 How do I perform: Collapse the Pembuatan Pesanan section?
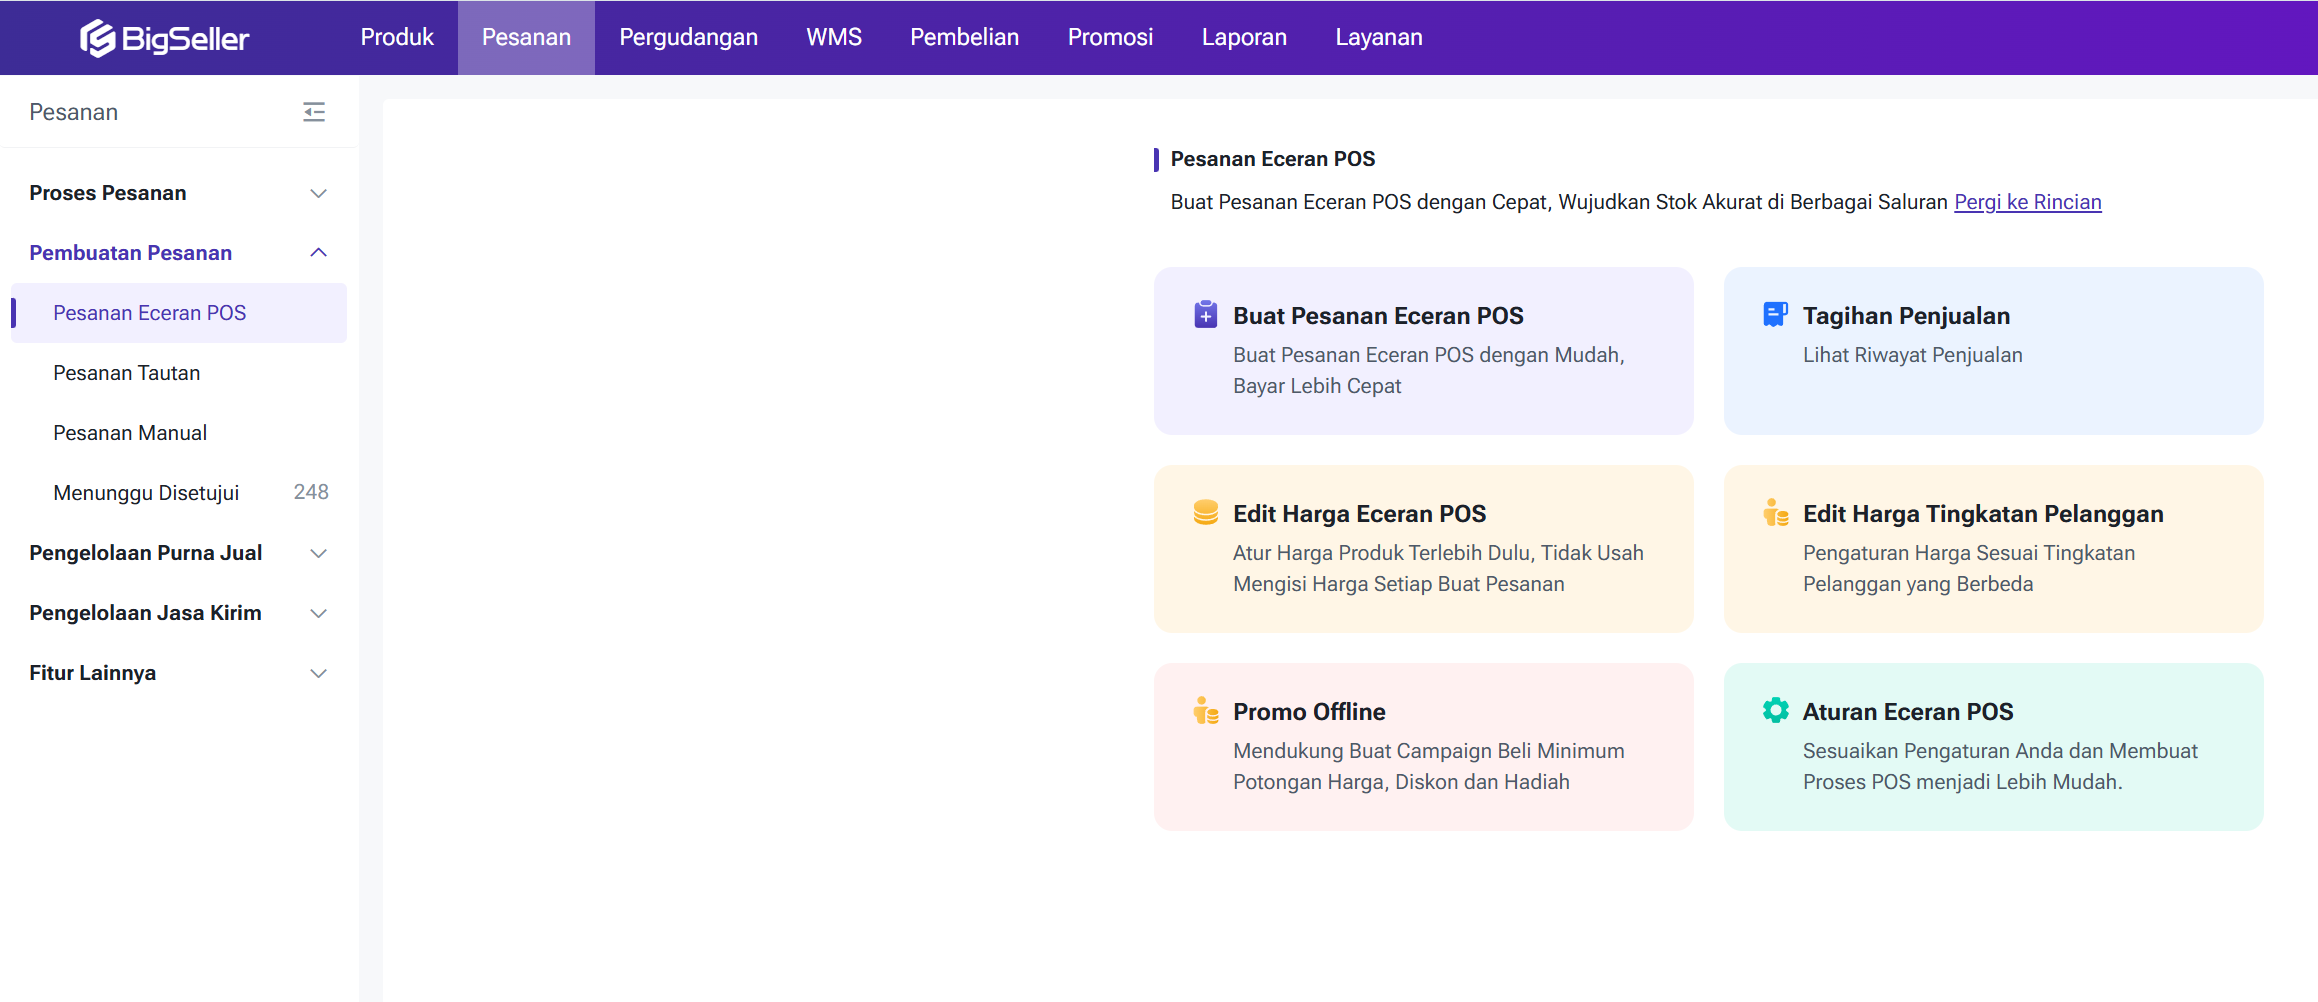pyautogui.click(x=318, y=253)
